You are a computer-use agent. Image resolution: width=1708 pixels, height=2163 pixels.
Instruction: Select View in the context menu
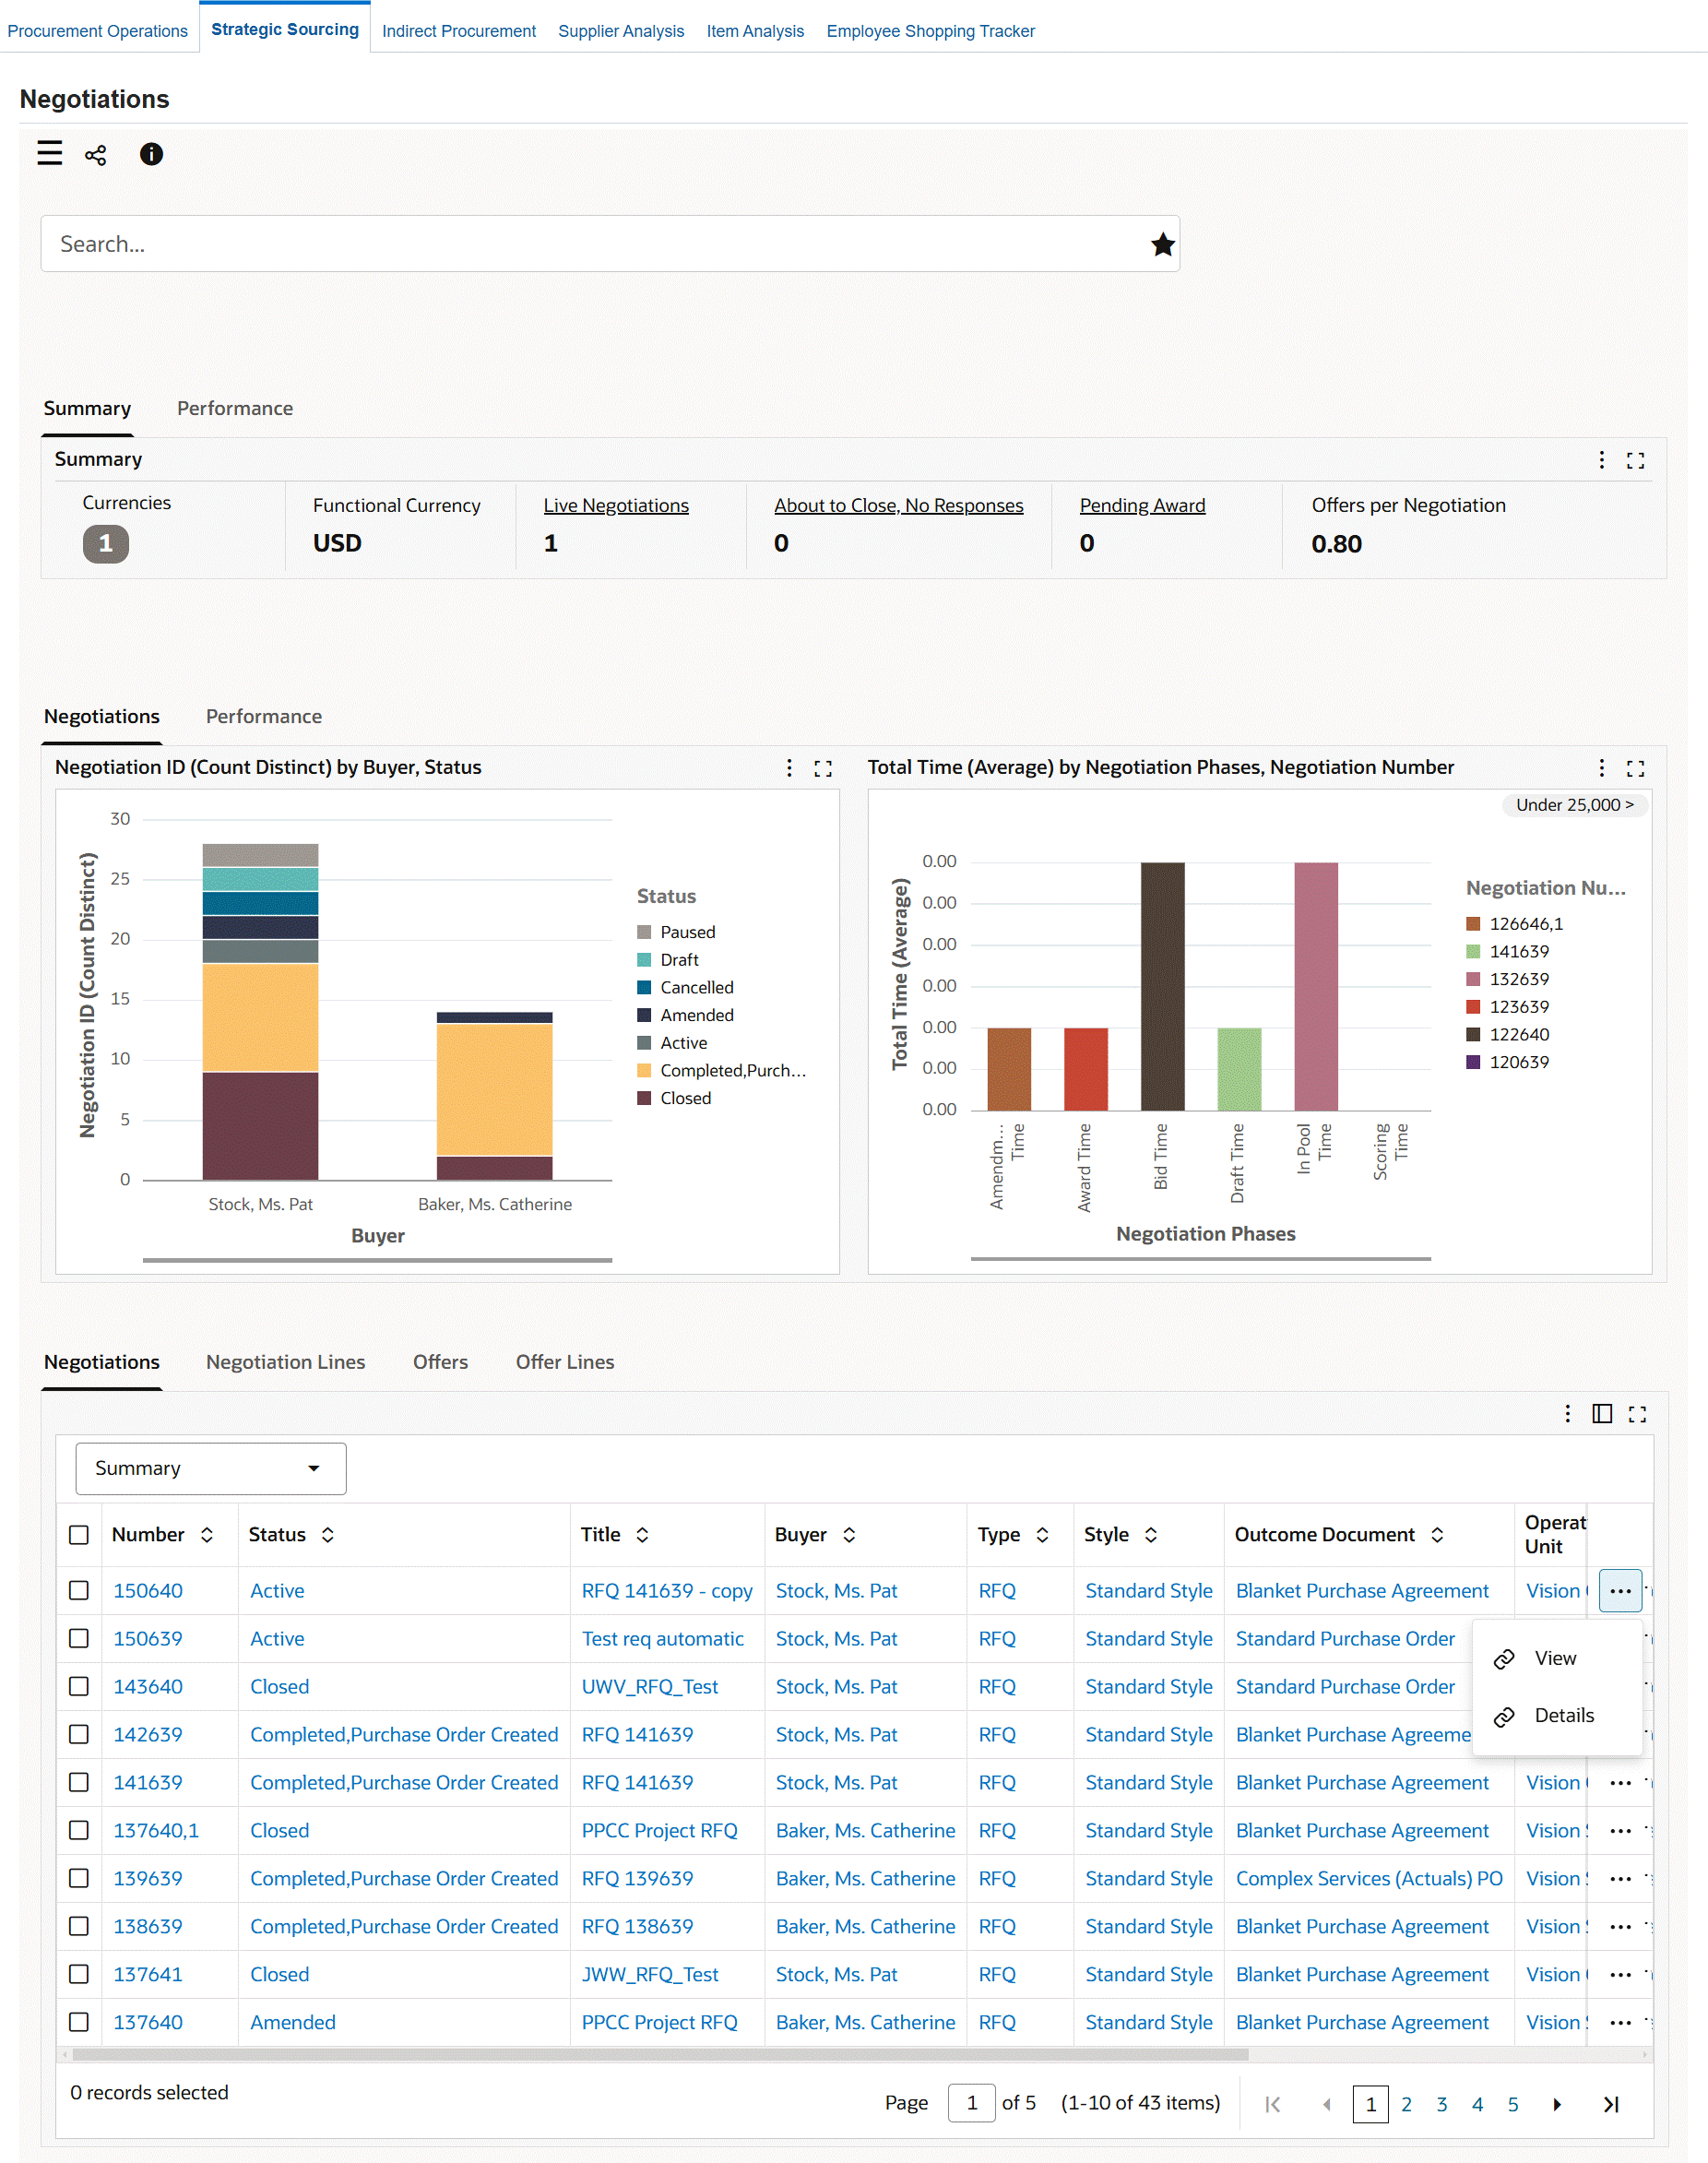pyautogui.click(x=1556, y=1658)
